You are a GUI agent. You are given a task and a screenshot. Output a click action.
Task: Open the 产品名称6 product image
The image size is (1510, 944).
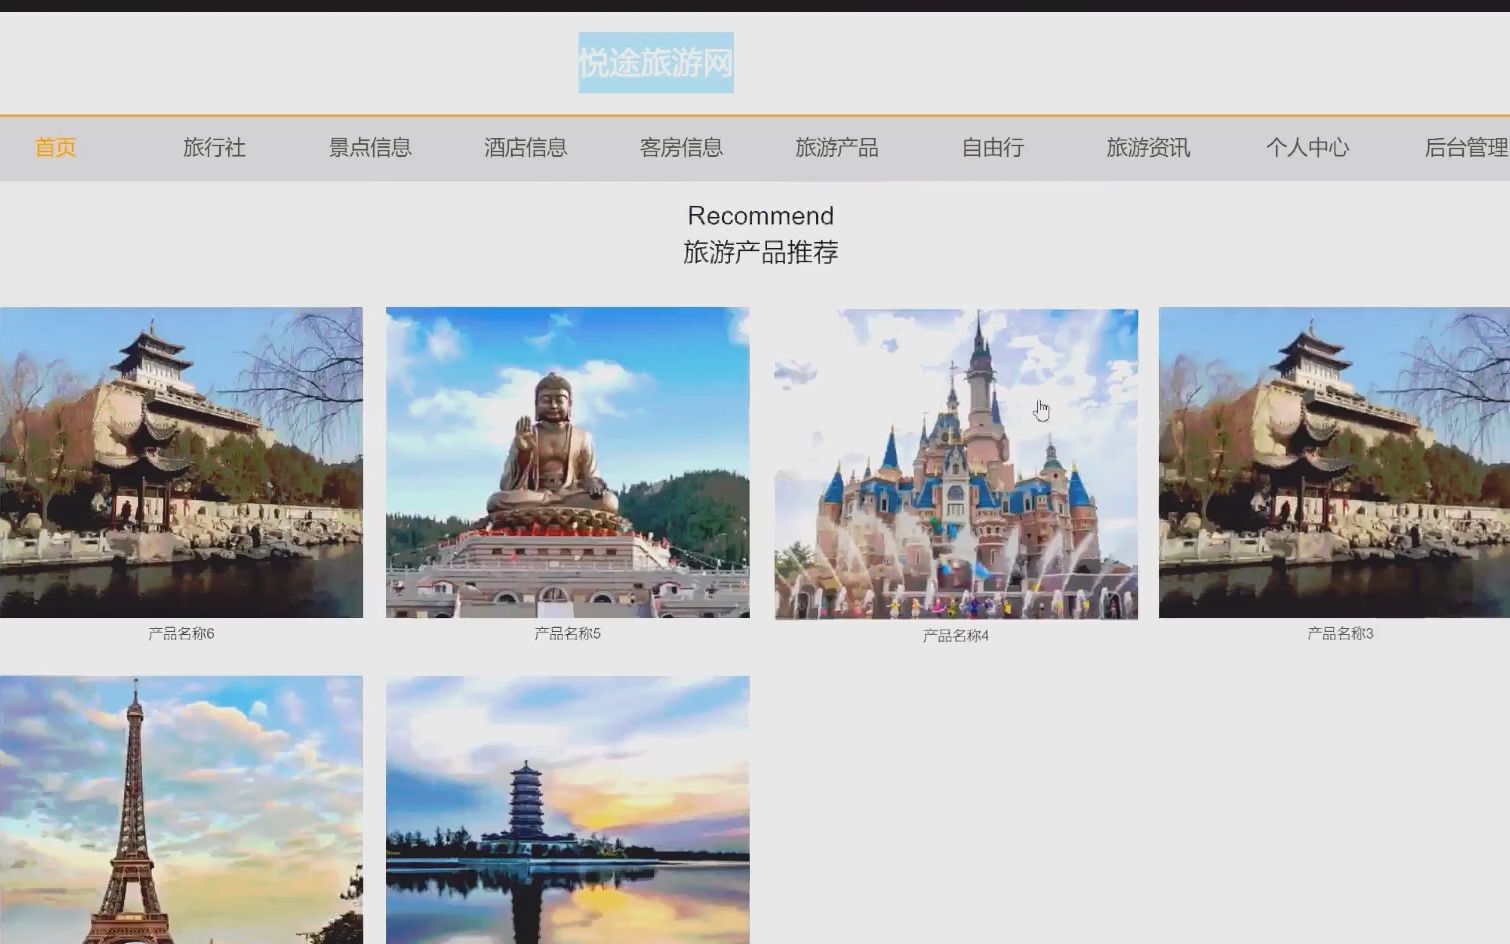[x=181, y=462]
